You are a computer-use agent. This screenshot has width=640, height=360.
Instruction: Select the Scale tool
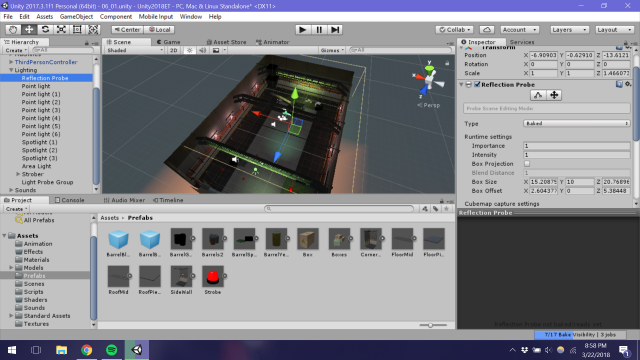(61, 29)
